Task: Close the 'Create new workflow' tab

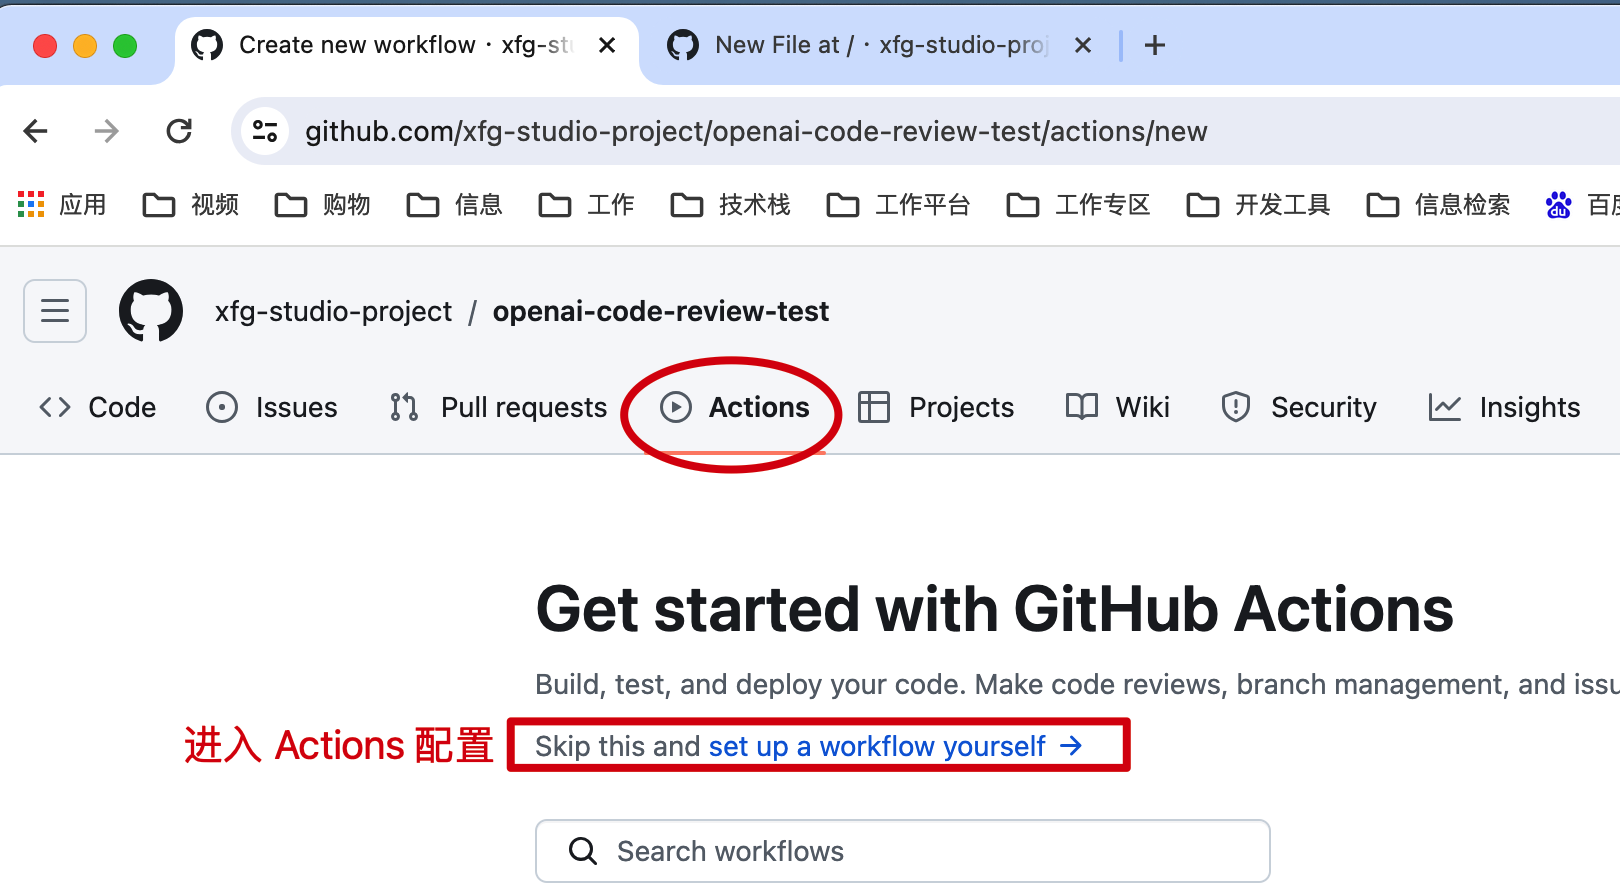Action: point(607,45)
